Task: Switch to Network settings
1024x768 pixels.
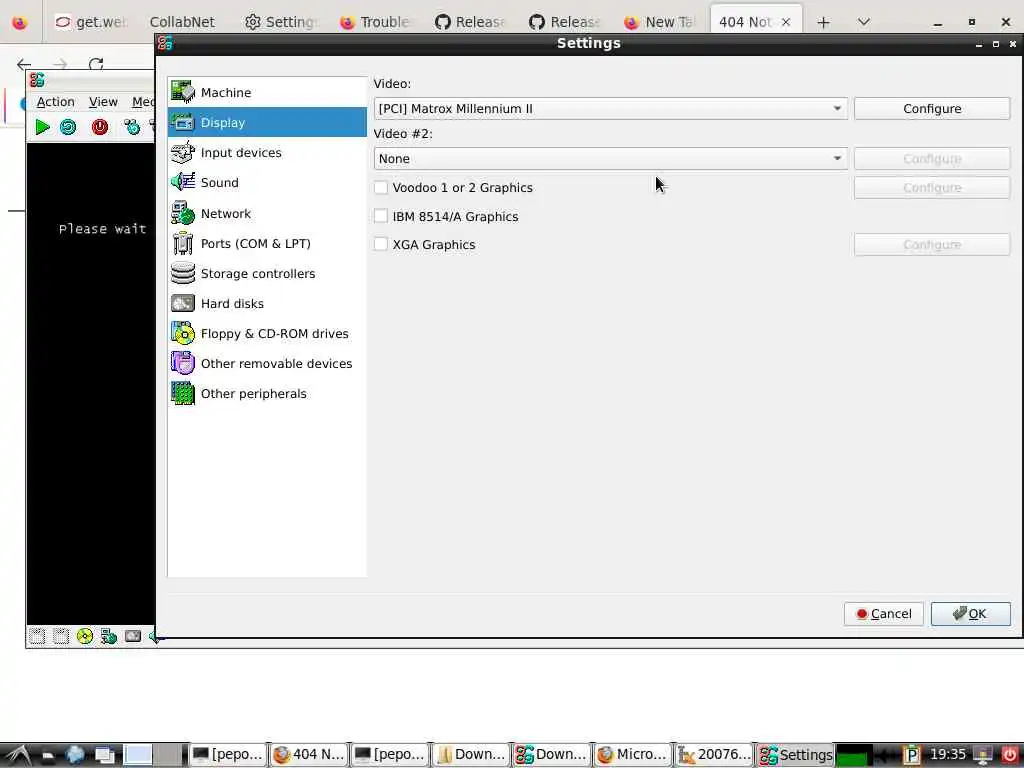Action: coord(266,214)
